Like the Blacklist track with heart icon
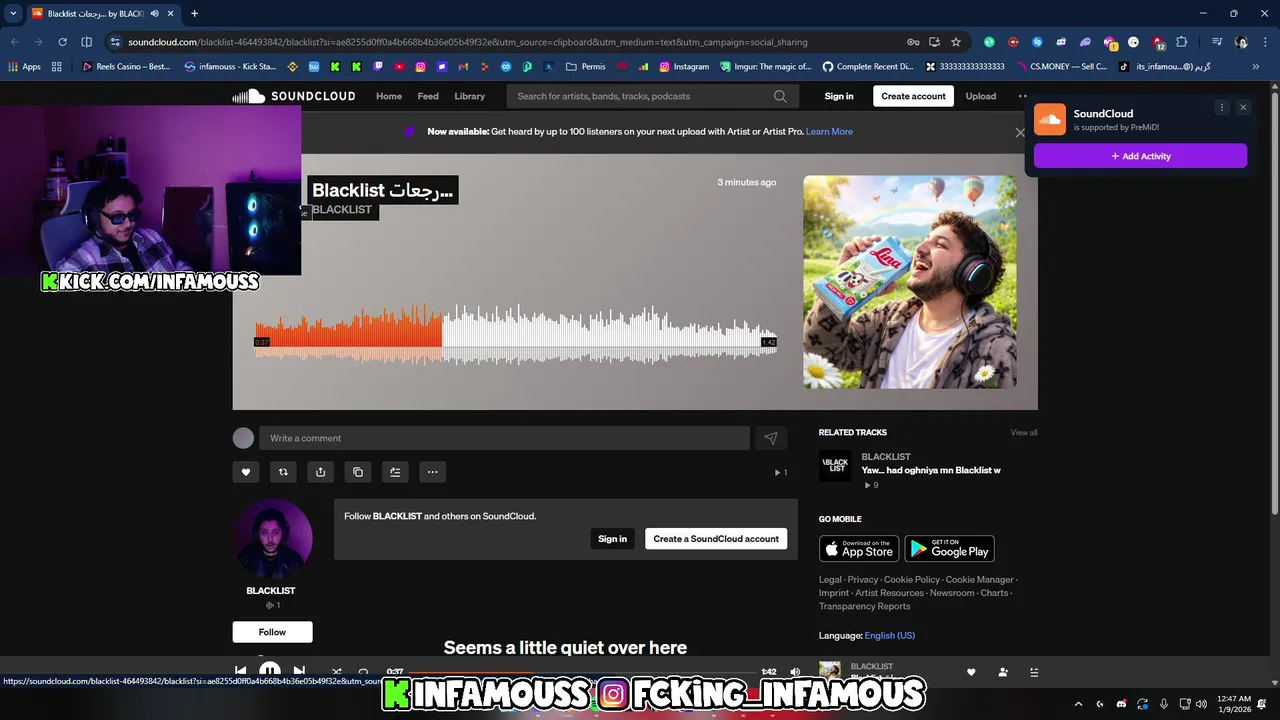Image resolution: width=1280 pixels, height=720 pixels. (x=246, y=472)
